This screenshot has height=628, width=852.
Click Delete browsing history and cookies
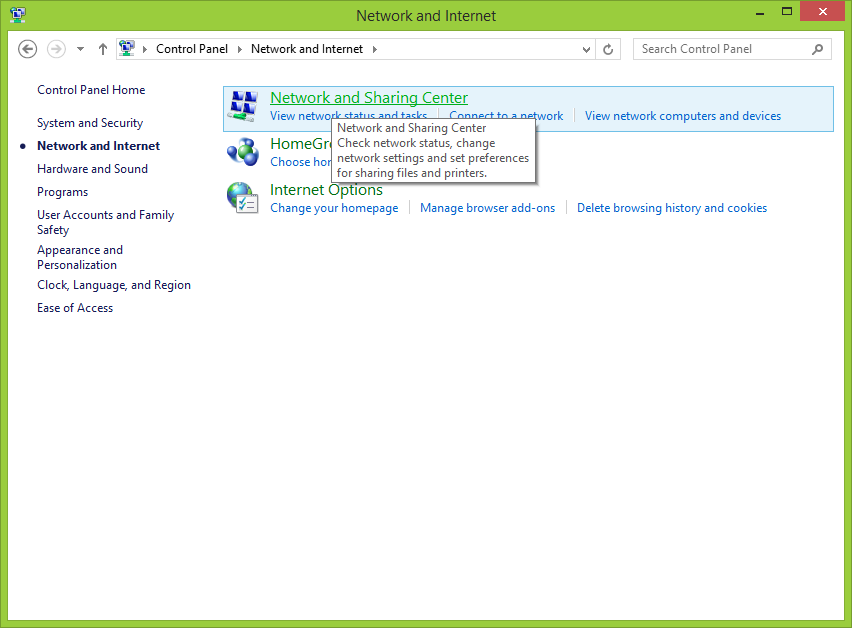coord(672,208)
